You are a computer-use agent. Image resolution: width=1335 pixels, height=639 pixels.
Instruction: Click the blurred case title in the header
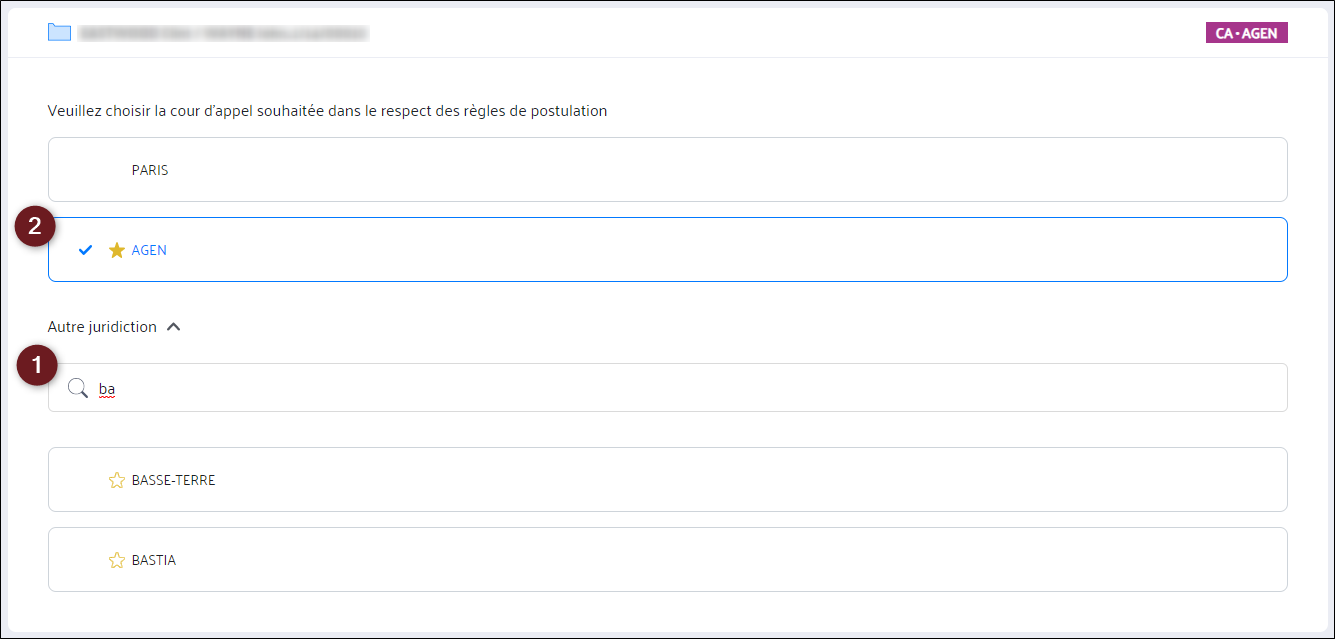223,33
